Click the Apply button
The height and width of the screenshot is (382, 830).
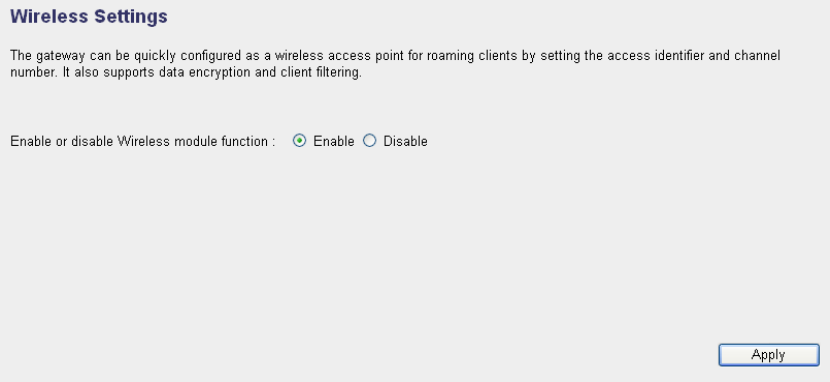[x=769, y=355]
